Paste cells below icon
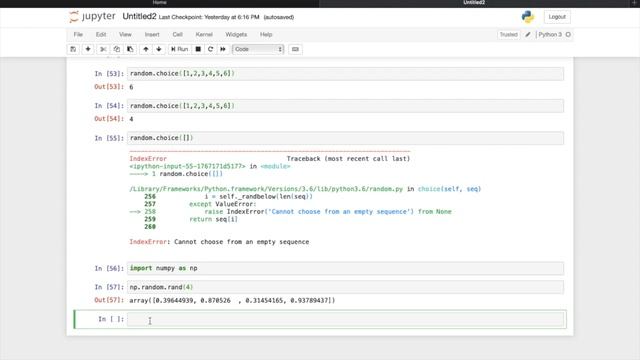Viewport: 640px width, 360px height. click(130, 49)
